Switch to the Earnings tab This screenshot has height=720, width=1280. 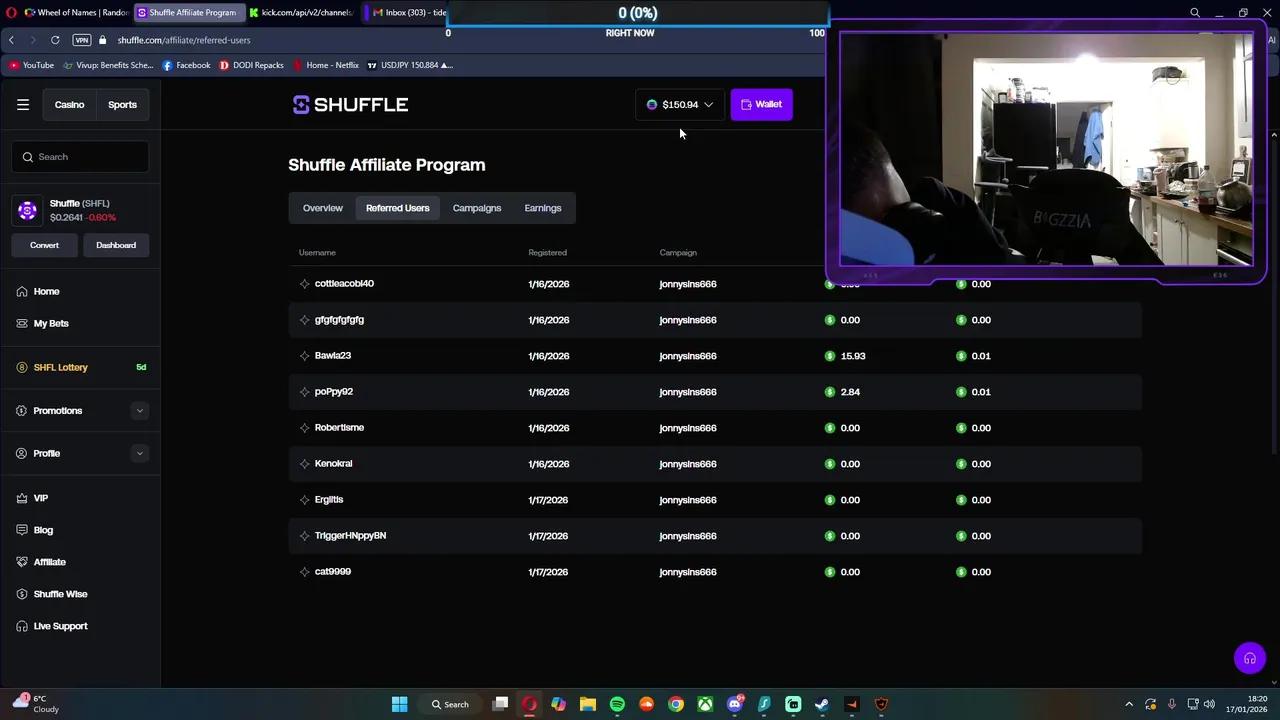542,208
